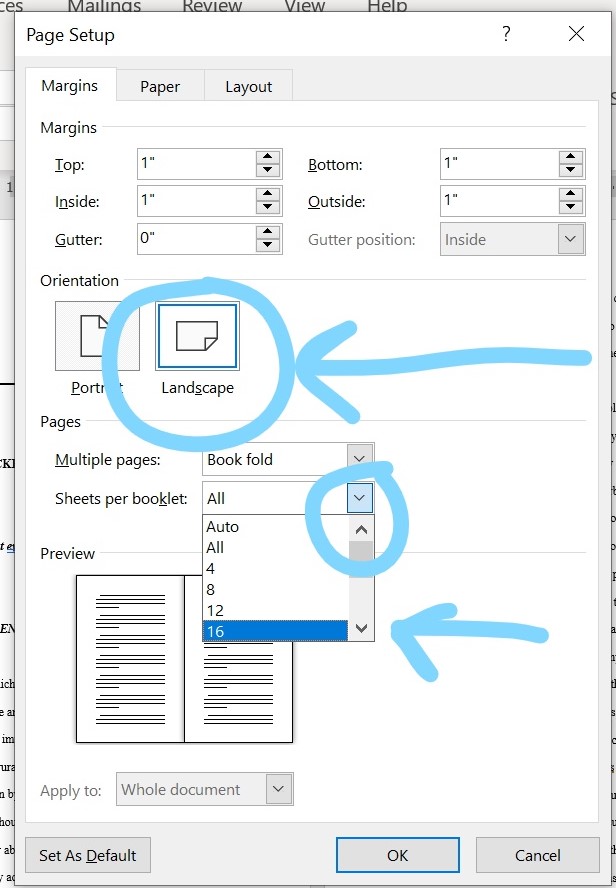Image resolution: width=616 pixels, height=888 pixels.
Task: Decrease the Outside margin with down arrow
Action: pyautogui.click(x=571, y=208)
